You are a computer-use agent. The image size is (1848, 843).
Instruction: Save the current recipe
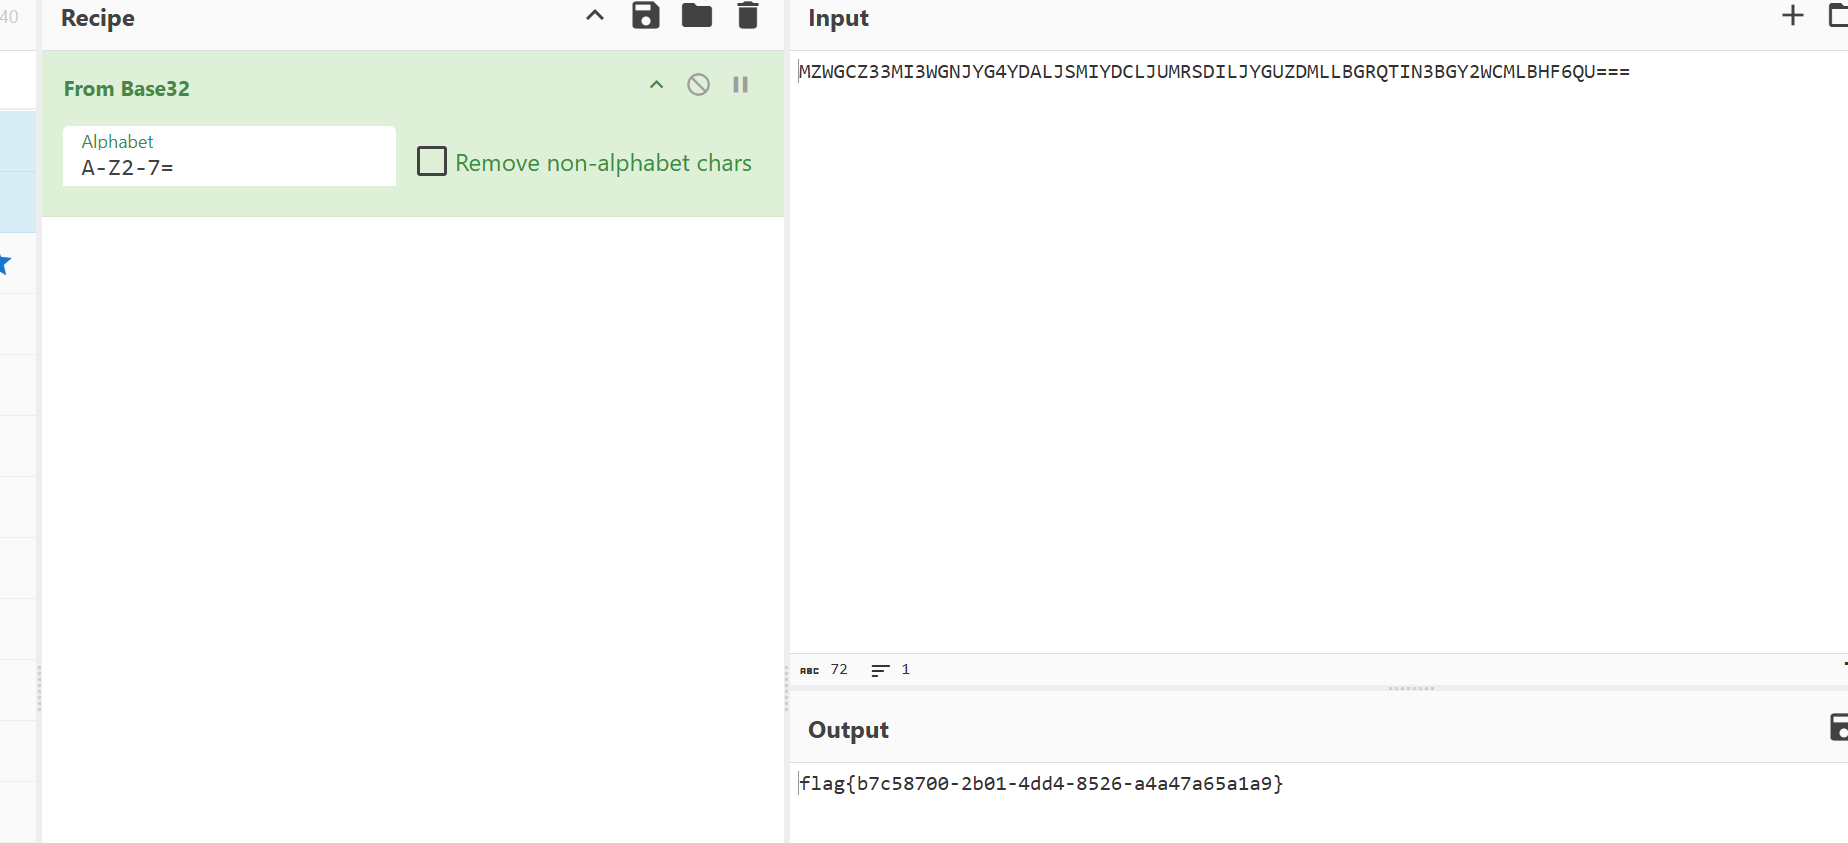[646, 15]
